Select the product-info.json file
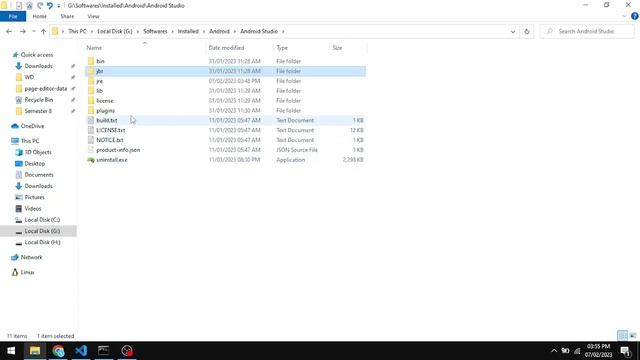The height and width of the screenshot is (360, 640). point(225,150)
